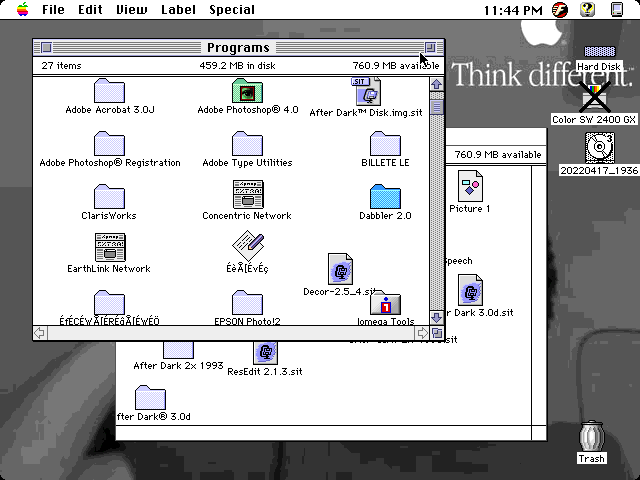Click the Programs window title bar

(238, 47)
